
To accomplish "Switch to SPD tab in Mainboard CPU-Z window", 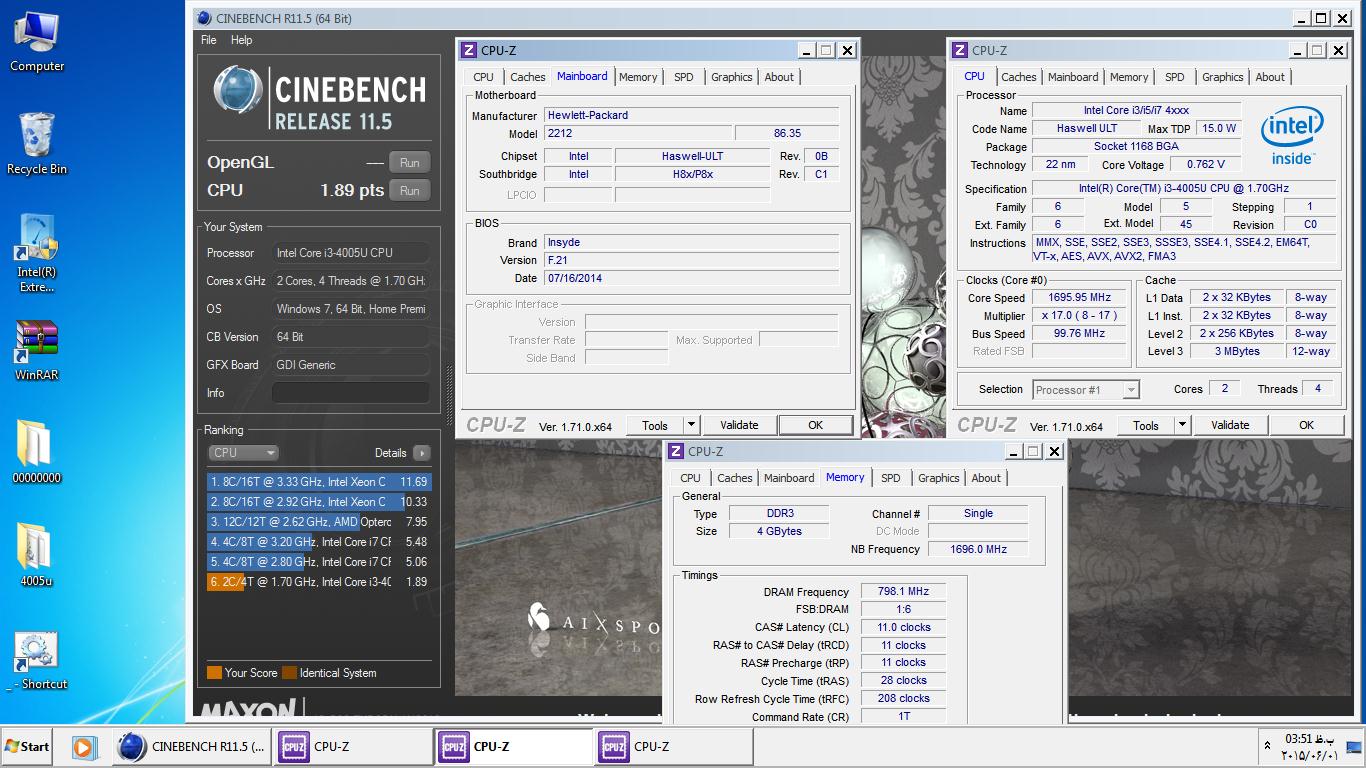I will tap(684, 77).
